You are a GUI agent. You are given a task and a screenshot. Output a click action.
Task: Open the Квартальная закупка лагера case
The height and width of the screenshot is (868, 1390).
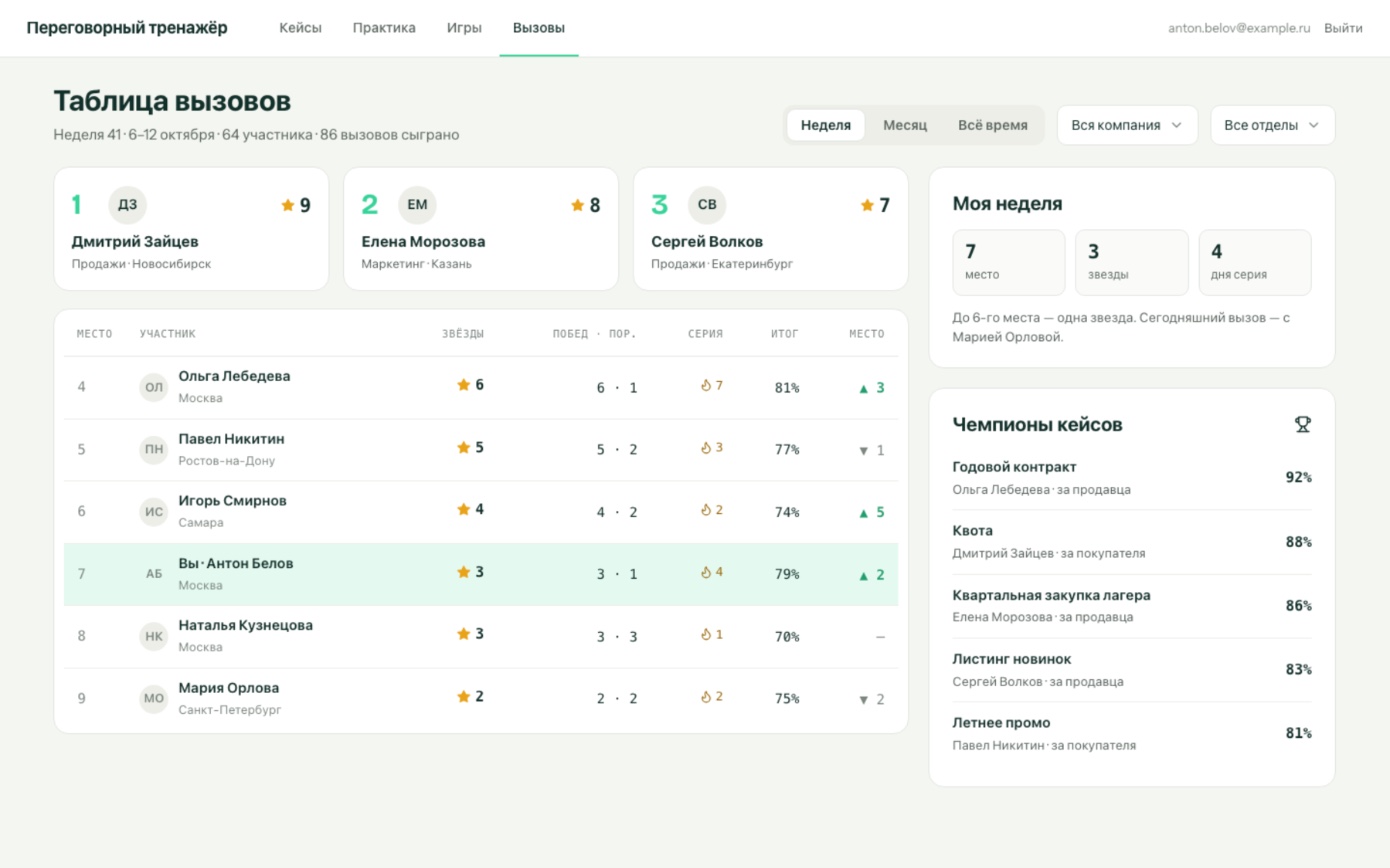point(1132,606)
